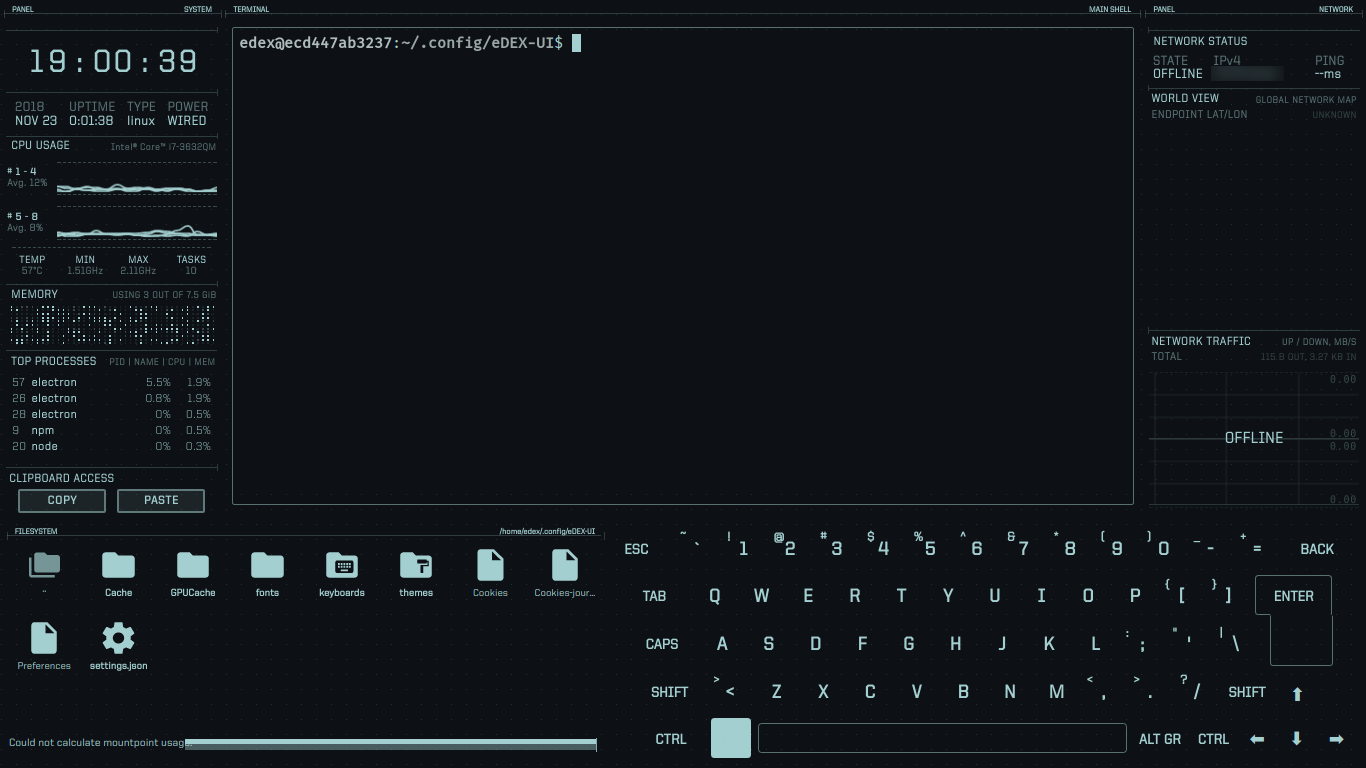Viewport: 1366px width, 768px height.
Task: Hit the ENTER key on on-screen keyboard
Action: coord(1294,596)
